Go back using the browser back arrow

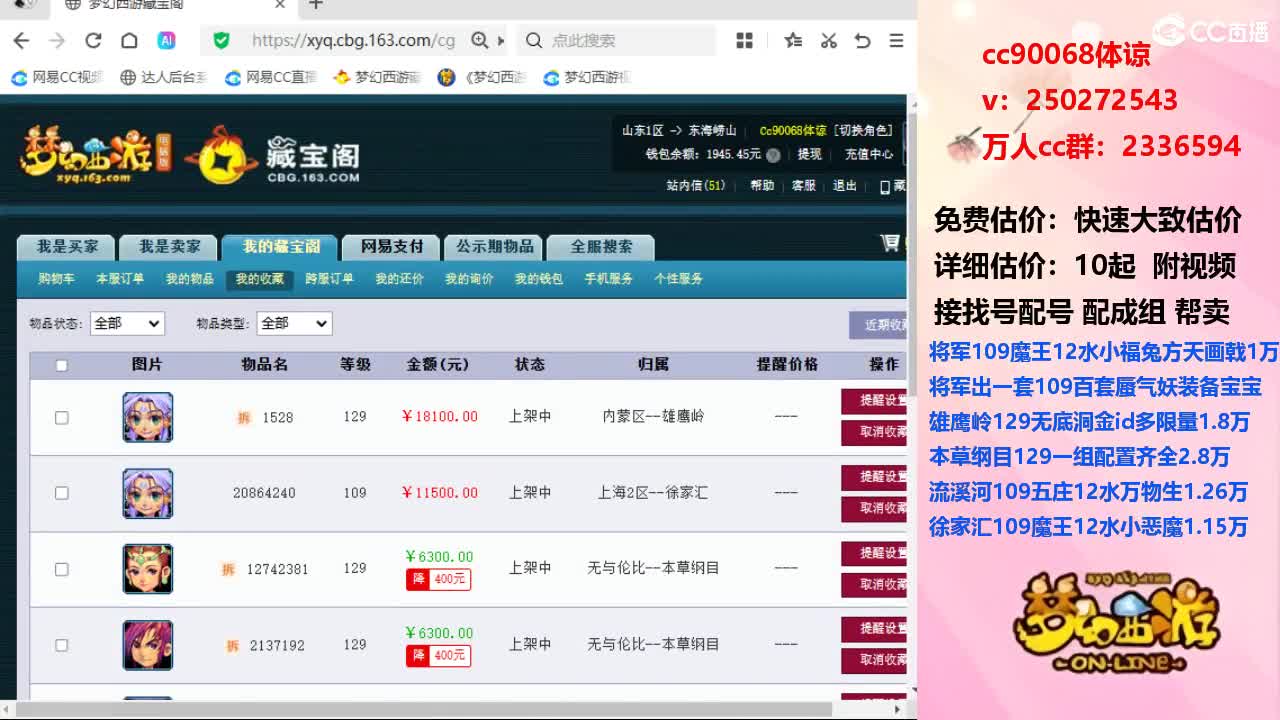tap(21, 40)
